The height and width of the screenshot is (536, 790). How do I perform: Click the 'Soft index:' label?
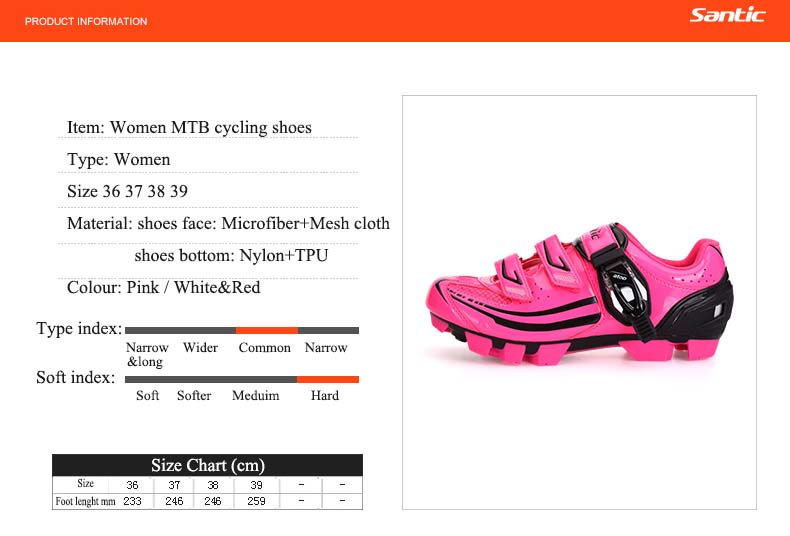tap(76, 377)
